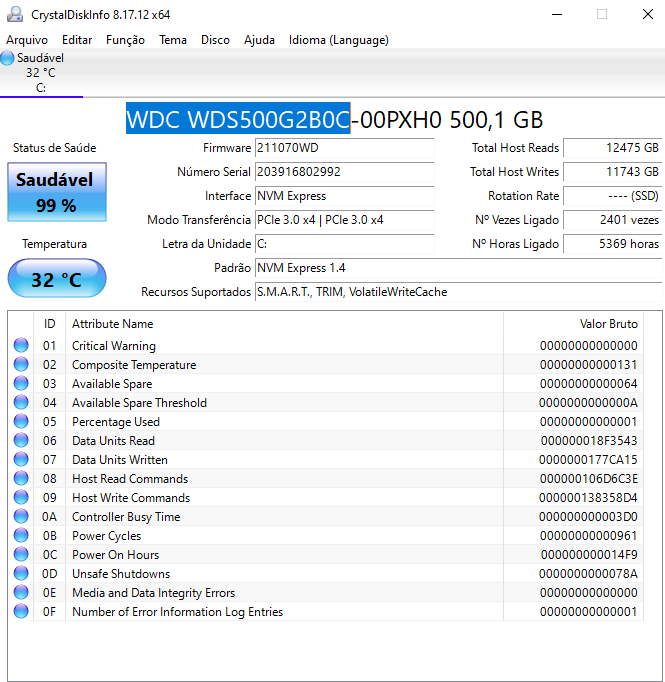The width and height of the screenshot is (665, 682).
Task: Click the Interface field NVM Express
Action: point(344,196)
